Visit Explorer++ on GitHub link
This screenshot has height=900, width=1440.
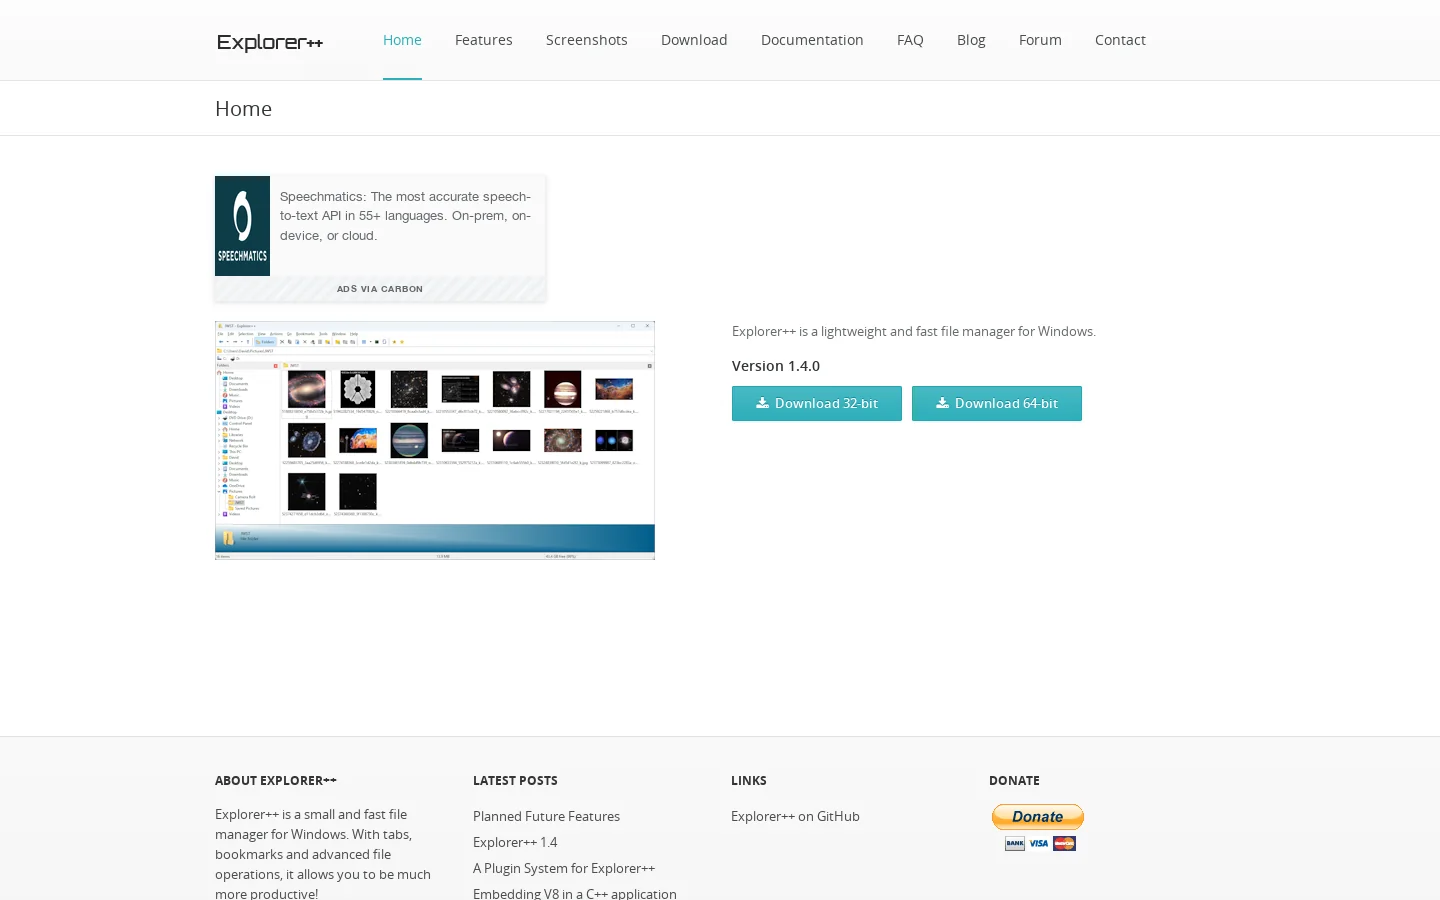(x=795, y=816)
